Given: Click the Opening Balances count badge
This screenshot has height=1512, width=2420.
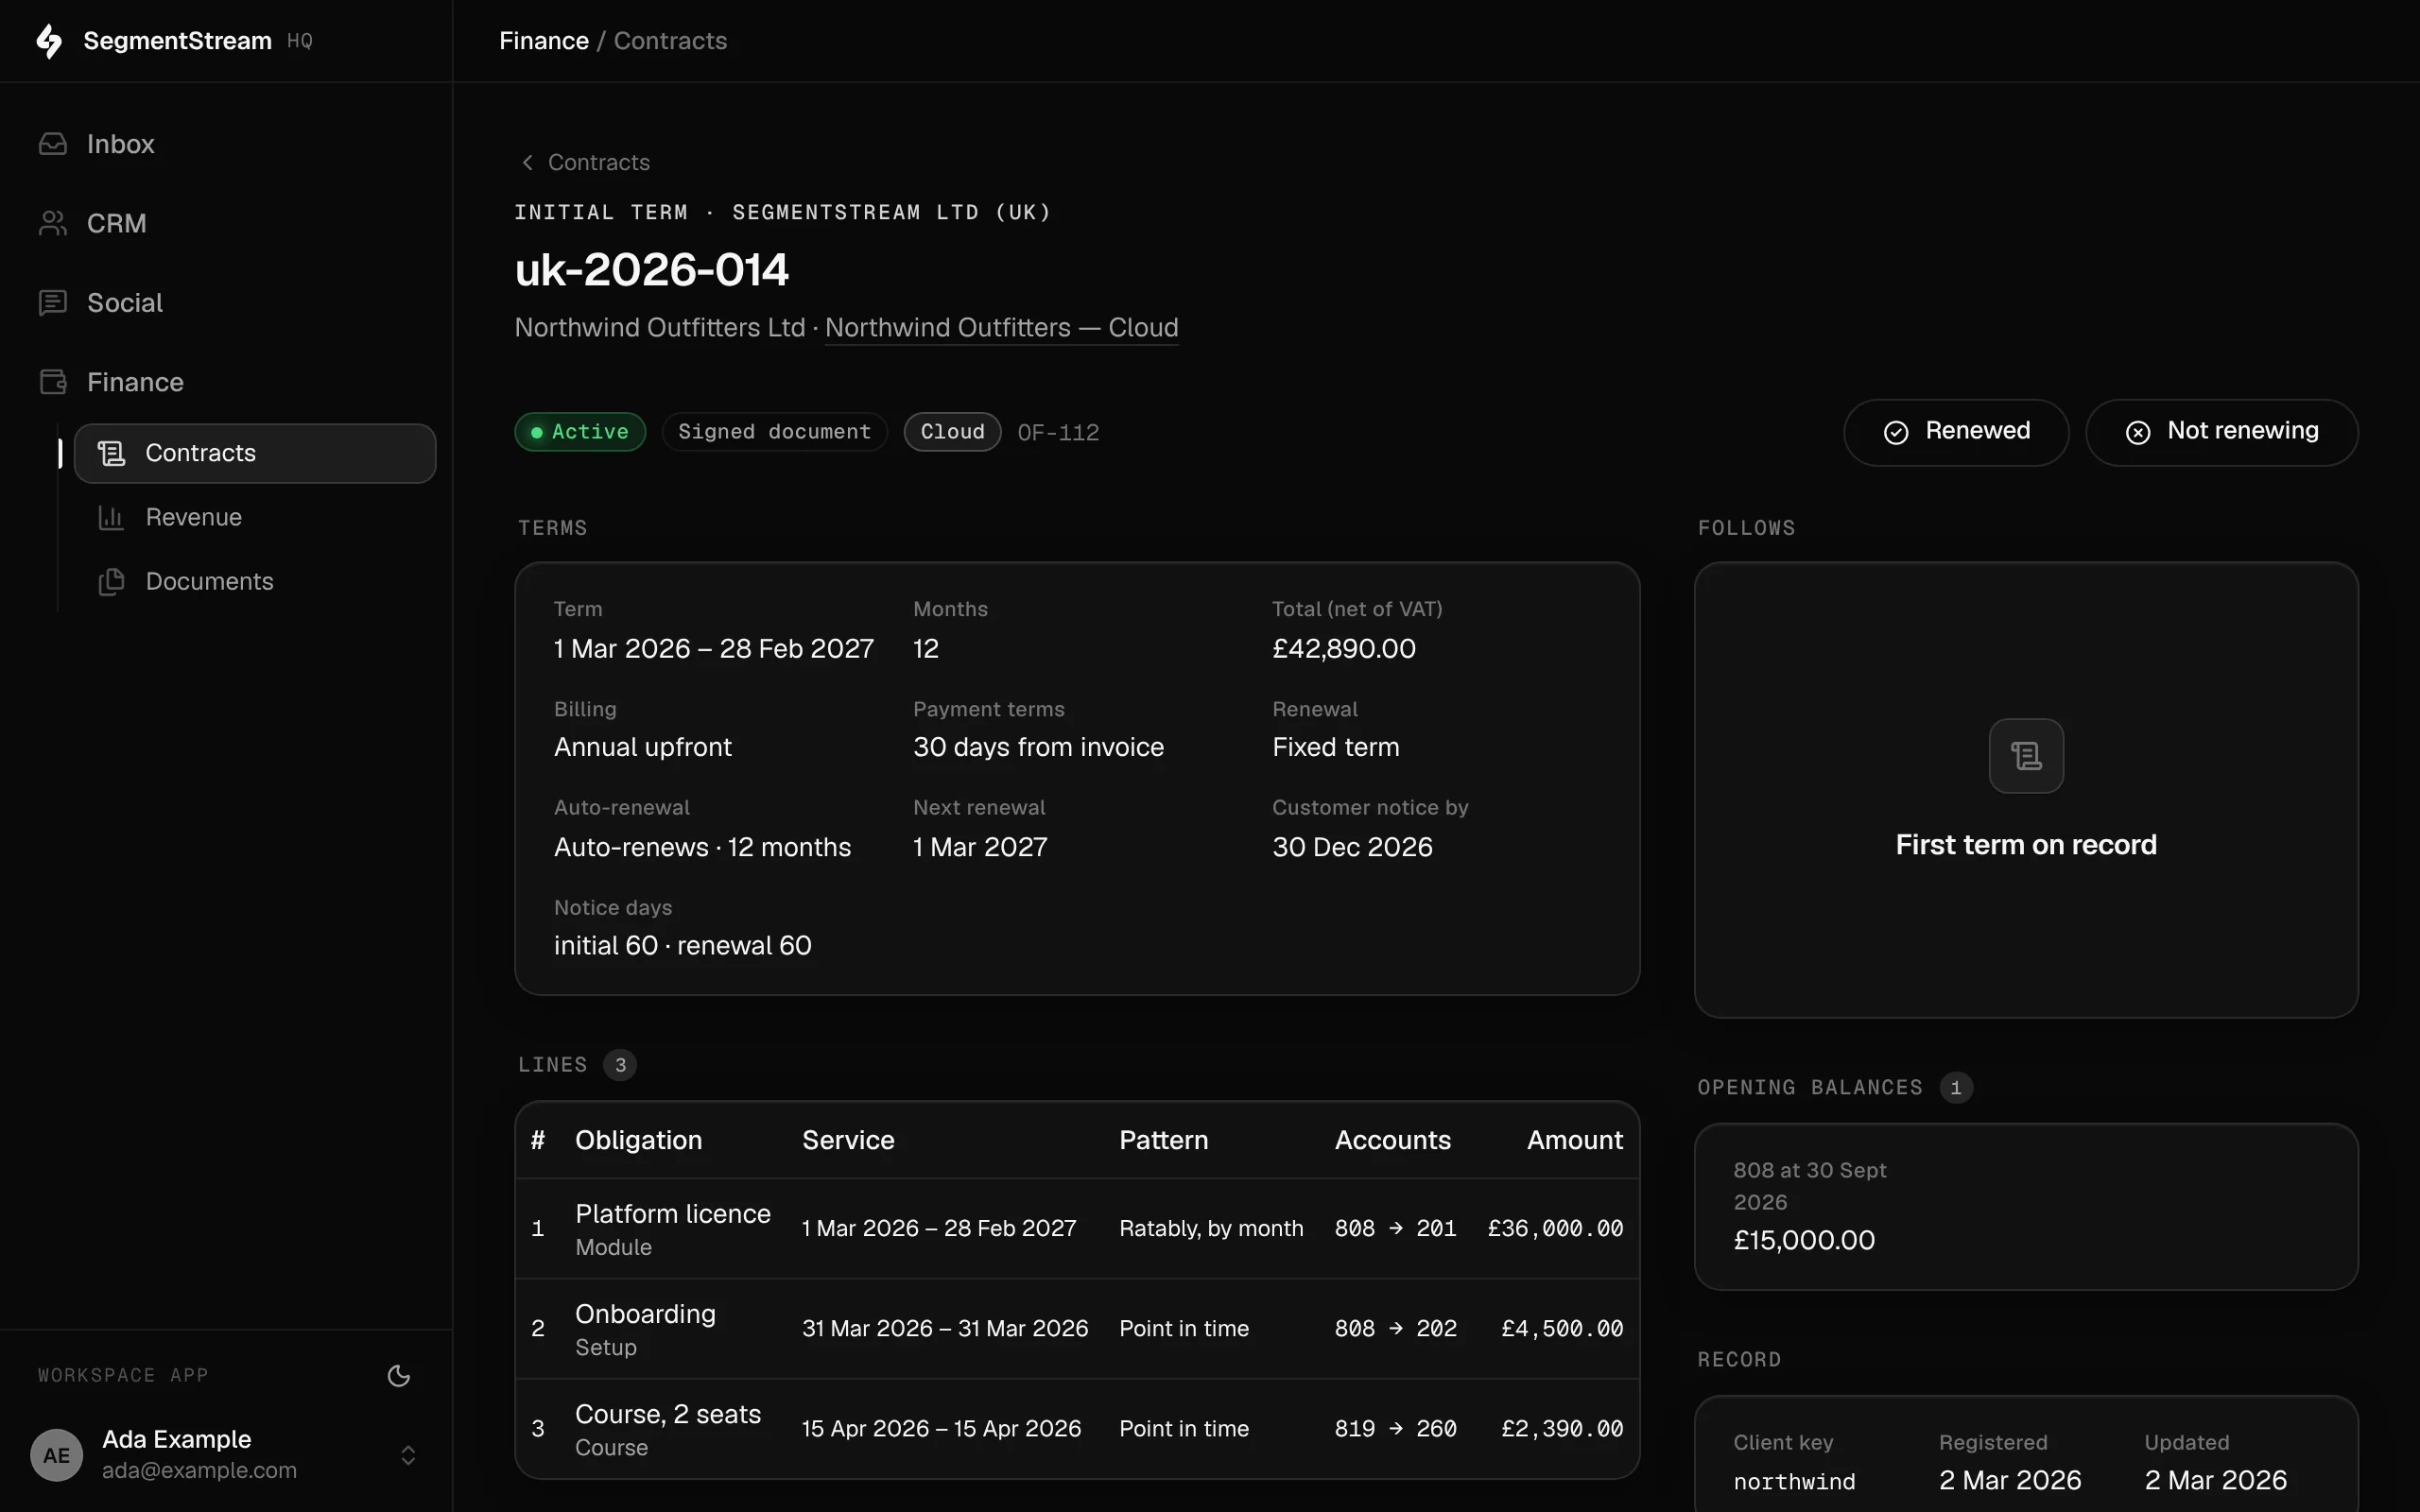Looking at the screenshot, I should pos(1956,1088).
